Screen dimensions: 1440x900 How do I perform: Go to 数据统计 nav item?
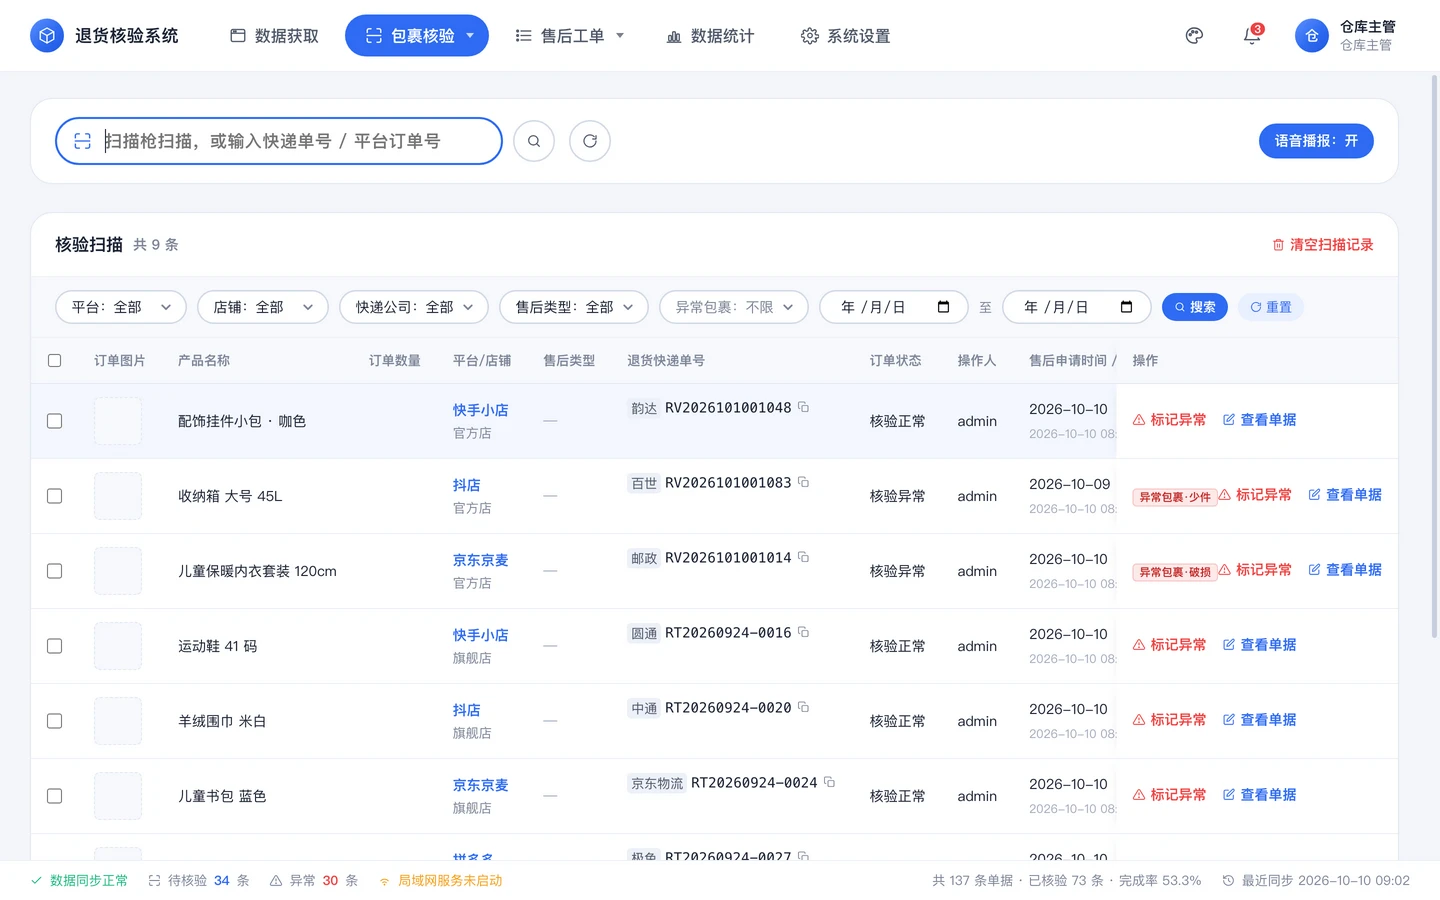(710, 36)
